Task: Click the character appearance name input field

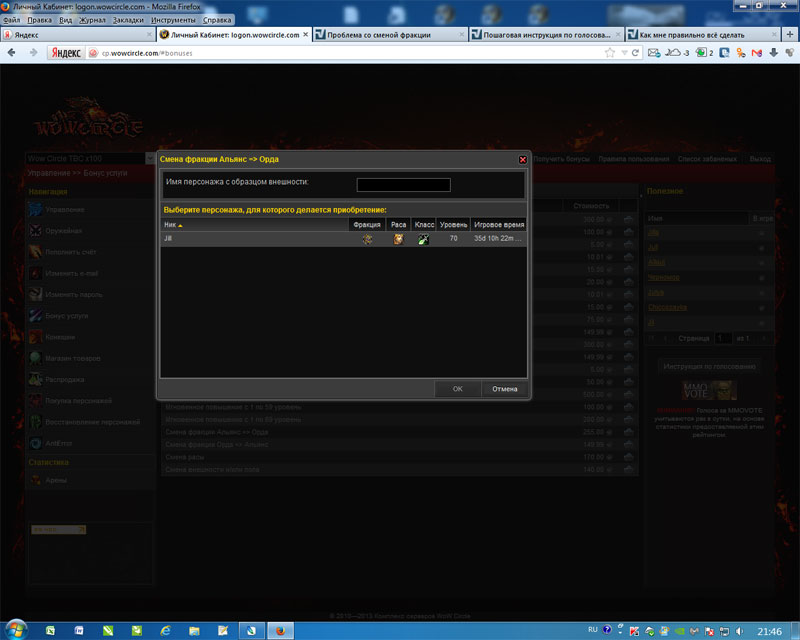Action: tap(403, 185)
